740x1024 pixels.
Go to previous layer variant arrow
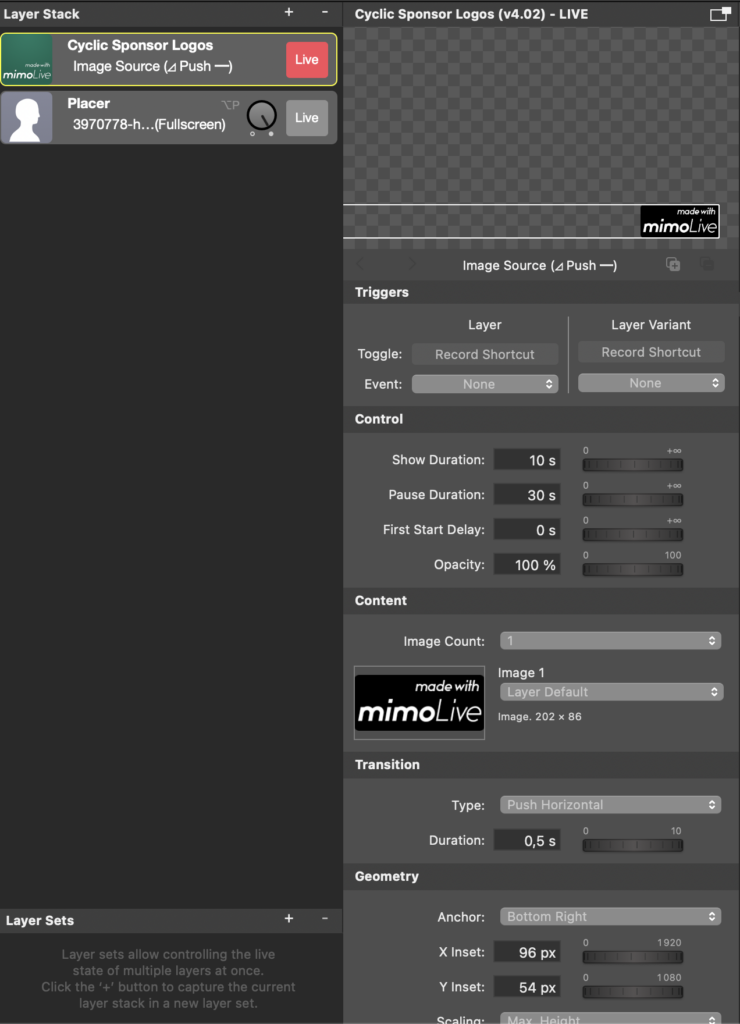click(361, 264)
